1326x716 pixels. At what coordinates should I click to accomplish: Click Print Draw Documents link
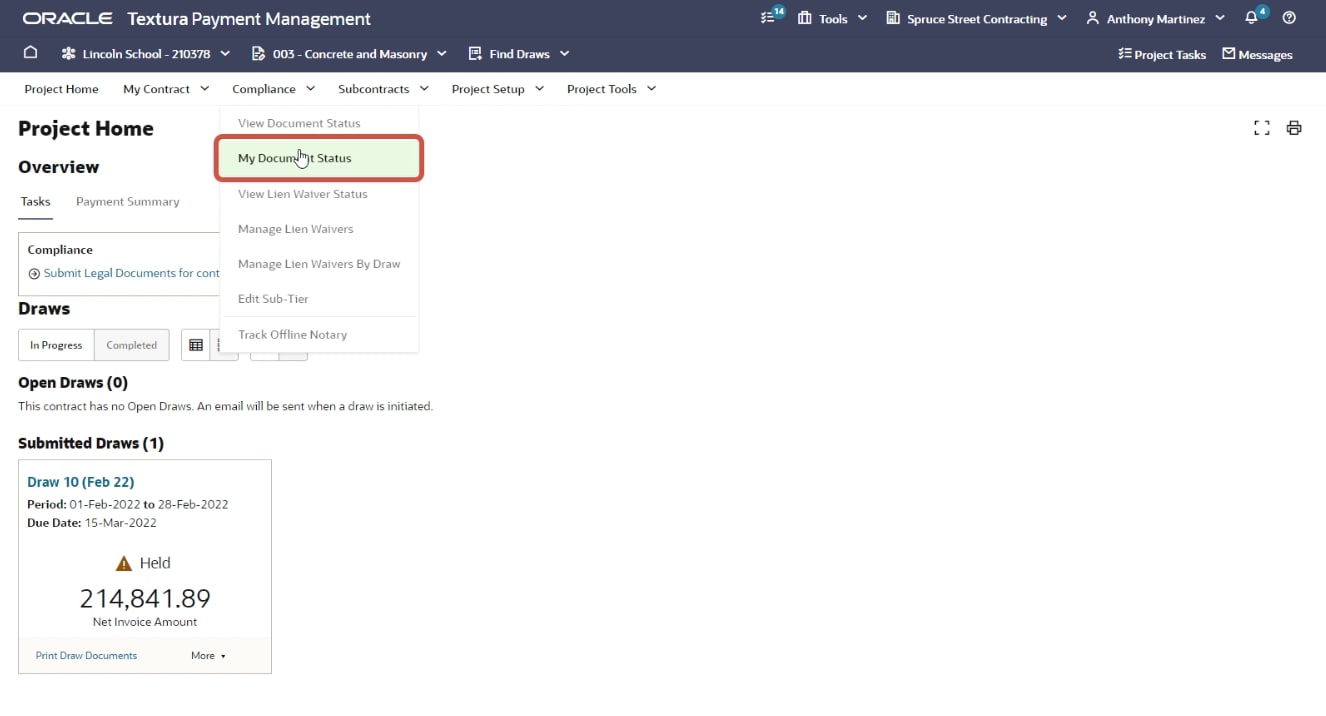[x=86, y=656]
